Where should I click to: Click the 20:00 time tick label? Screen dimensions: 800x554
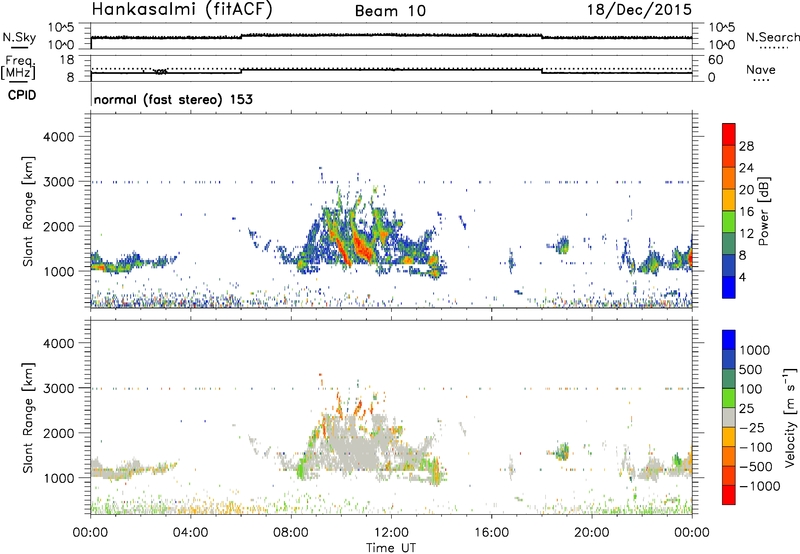point(591,533)
